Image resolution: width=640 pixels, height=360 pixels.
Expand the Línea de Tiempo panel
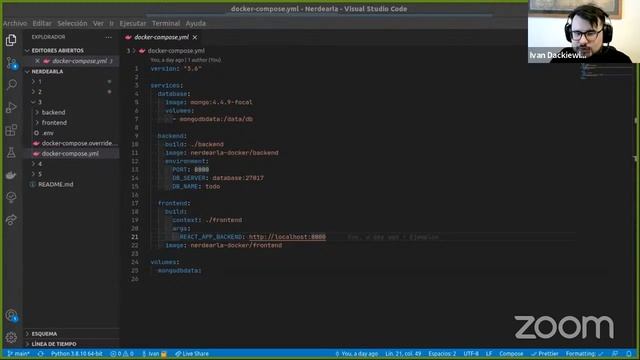pyautogui.click(x=54, y=344)
